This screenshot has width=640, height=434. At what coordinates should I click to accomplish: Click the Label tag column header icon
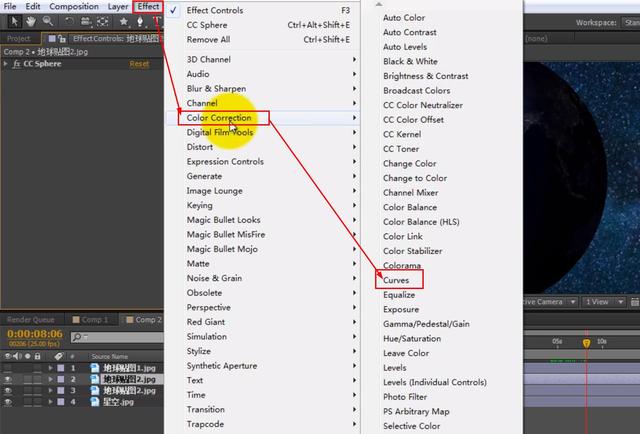[58, 356]
